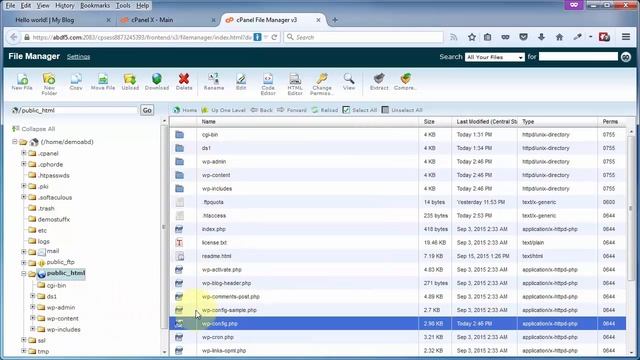Click the red Delete icon
640x360 pixels.
[184, 82]
